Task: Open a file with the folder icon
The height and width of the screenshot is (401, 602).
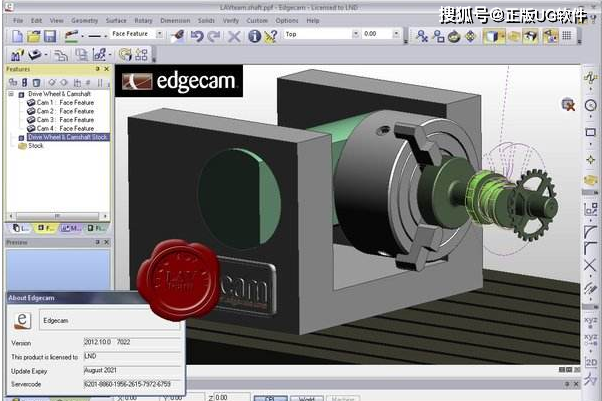Action: [x=34, y=36]
